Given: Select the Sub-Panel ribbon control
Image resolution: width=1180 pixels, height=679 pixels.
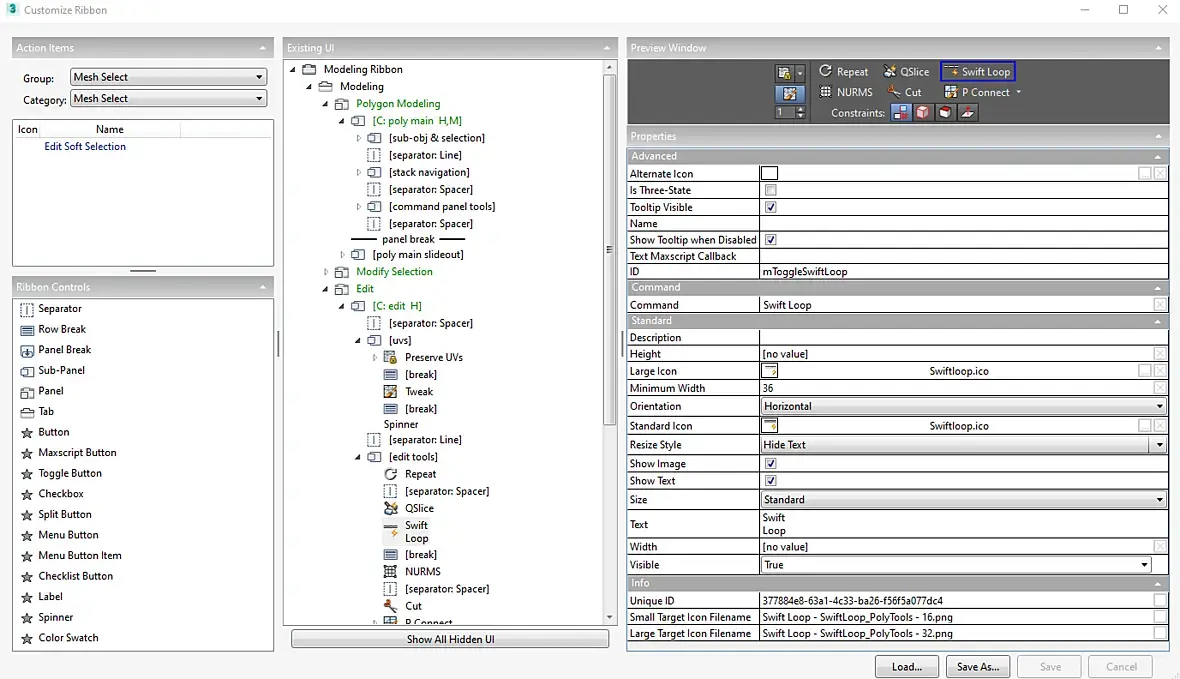Looking at the screenshot, I should 52,370.
